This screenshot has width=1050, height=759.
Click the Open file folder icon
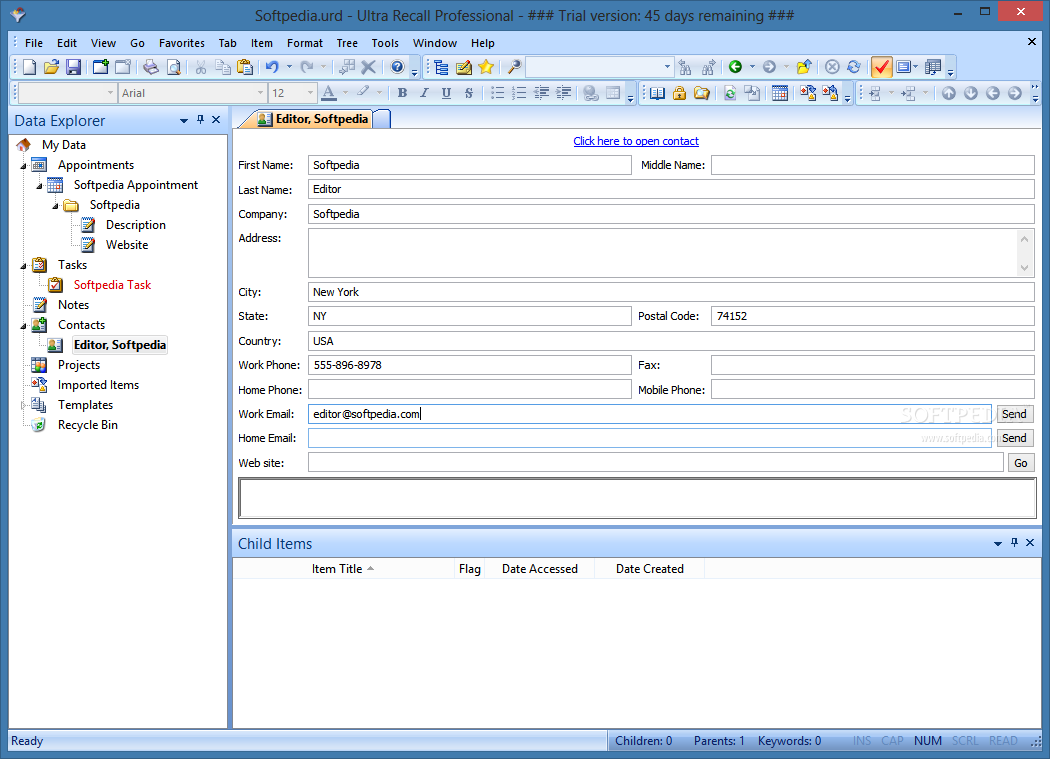tap(52, 67)
